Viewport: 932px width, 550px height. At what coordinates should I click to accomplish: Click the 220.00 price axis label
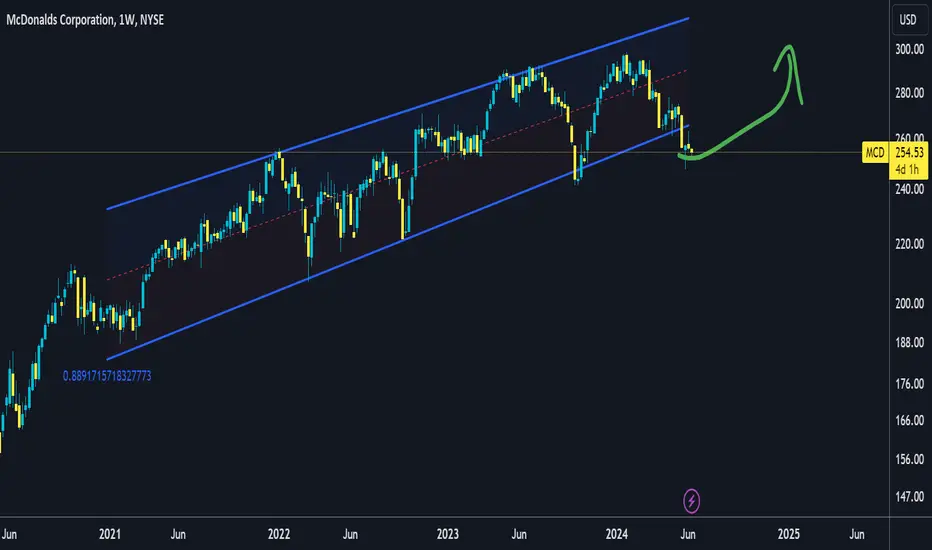pyautogui.click(x=909, y=244)
